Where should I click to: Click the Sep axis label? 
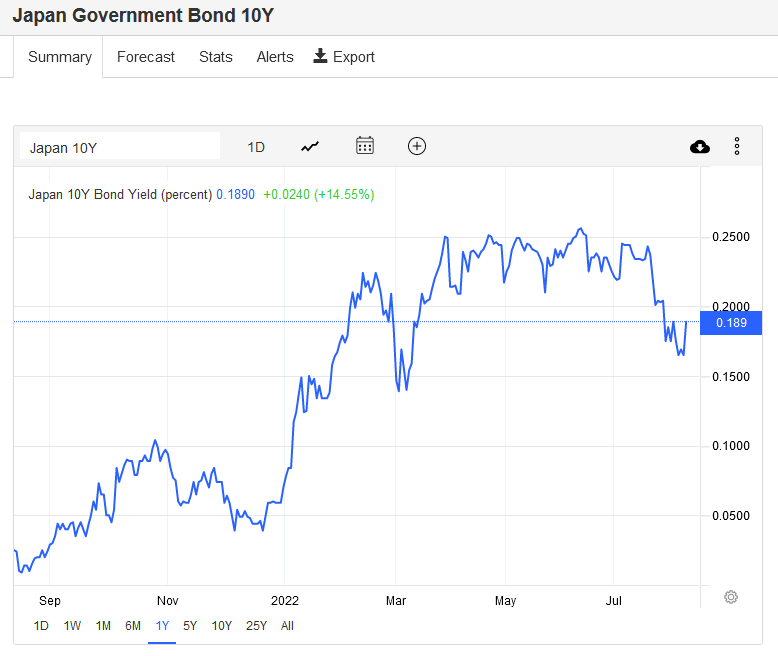click(50, 601)
